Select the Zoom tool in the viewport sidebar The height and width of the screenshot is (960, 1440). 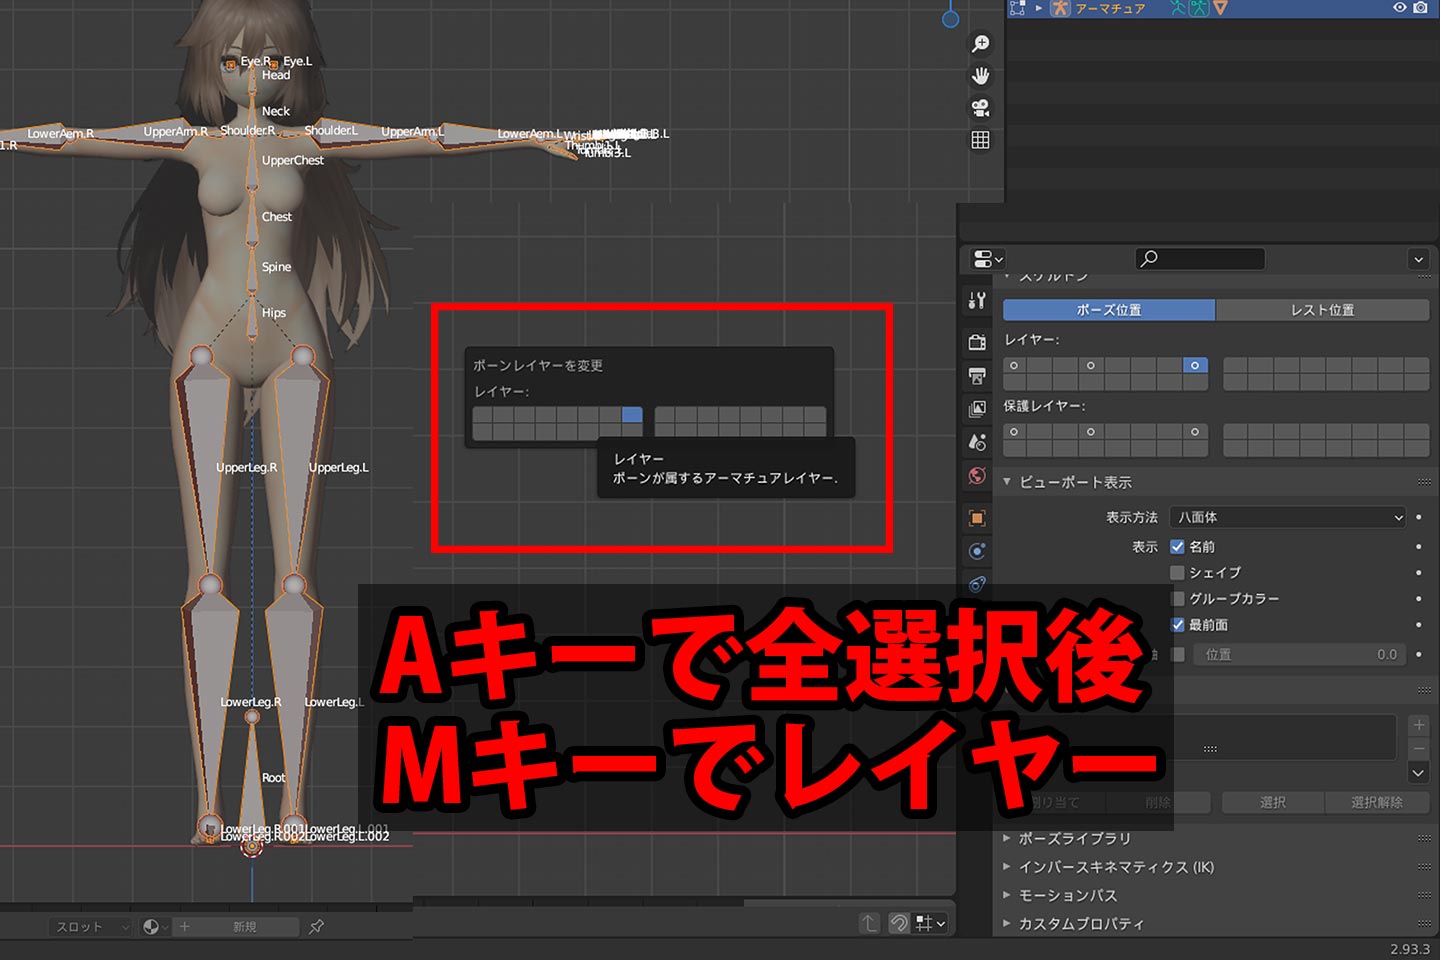pos(980,43)
